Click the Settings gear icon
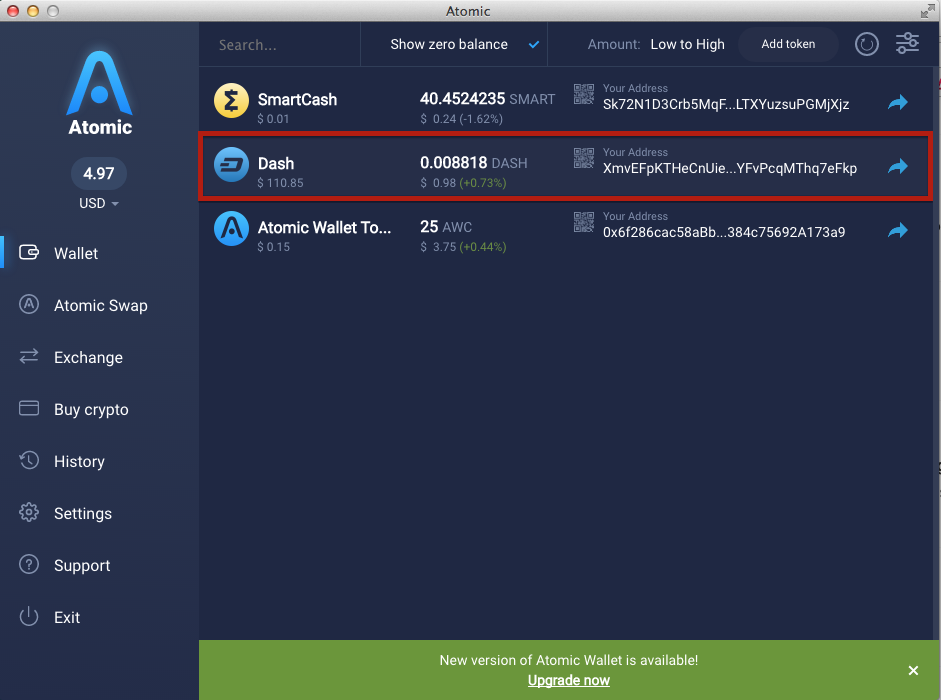 click(29, 512)
